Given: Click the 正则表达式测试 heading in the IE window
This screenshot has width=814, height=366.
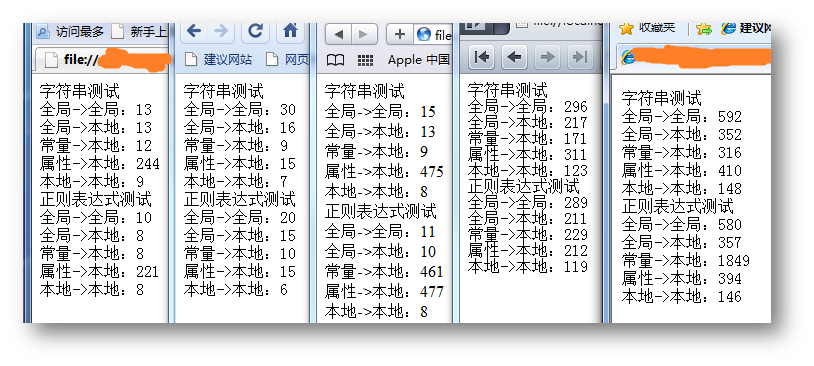Looking at the screenshot, I should pyautogui.click(x=677, y=207).
